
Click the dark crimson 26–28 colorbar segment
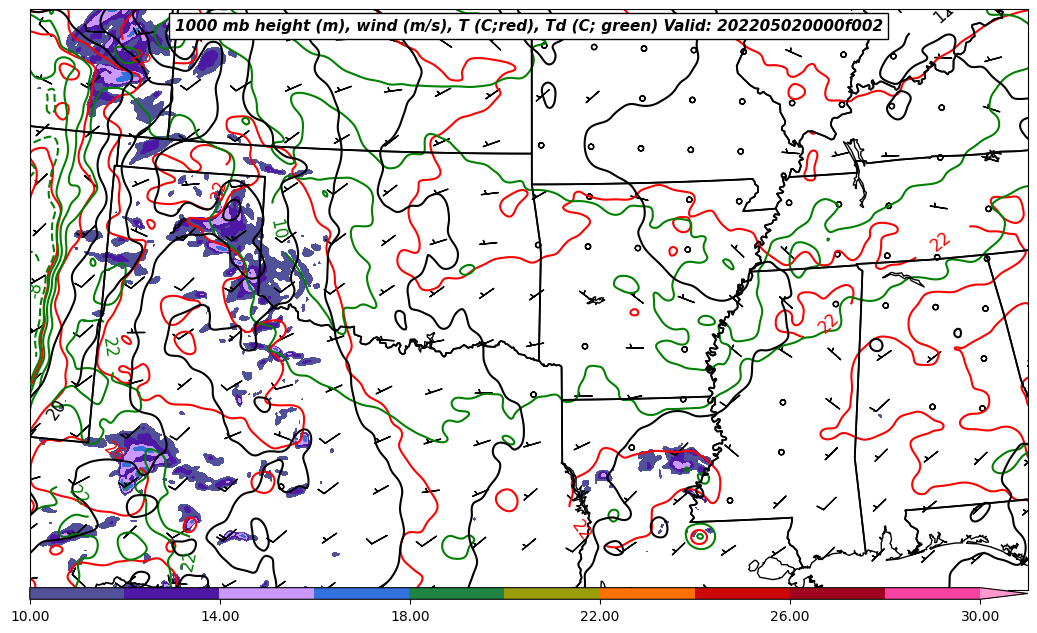[837, 593]
